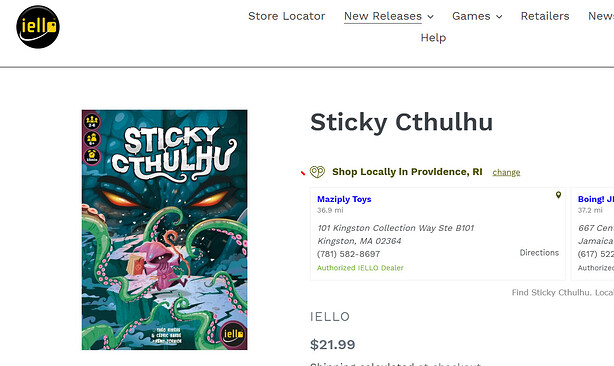Open the Retailers page

pyautogui.click(x=545, y=16)
